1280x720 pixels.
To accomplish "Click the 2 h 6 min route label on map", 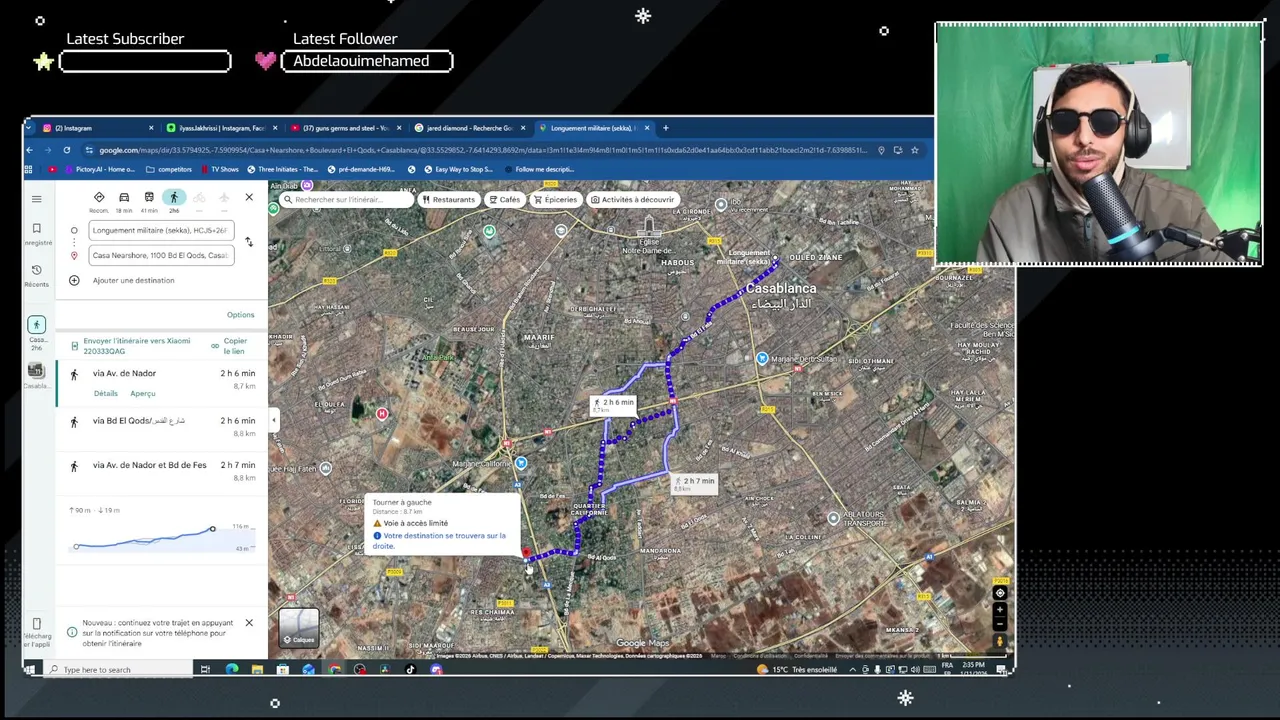I will pos(613,404).
